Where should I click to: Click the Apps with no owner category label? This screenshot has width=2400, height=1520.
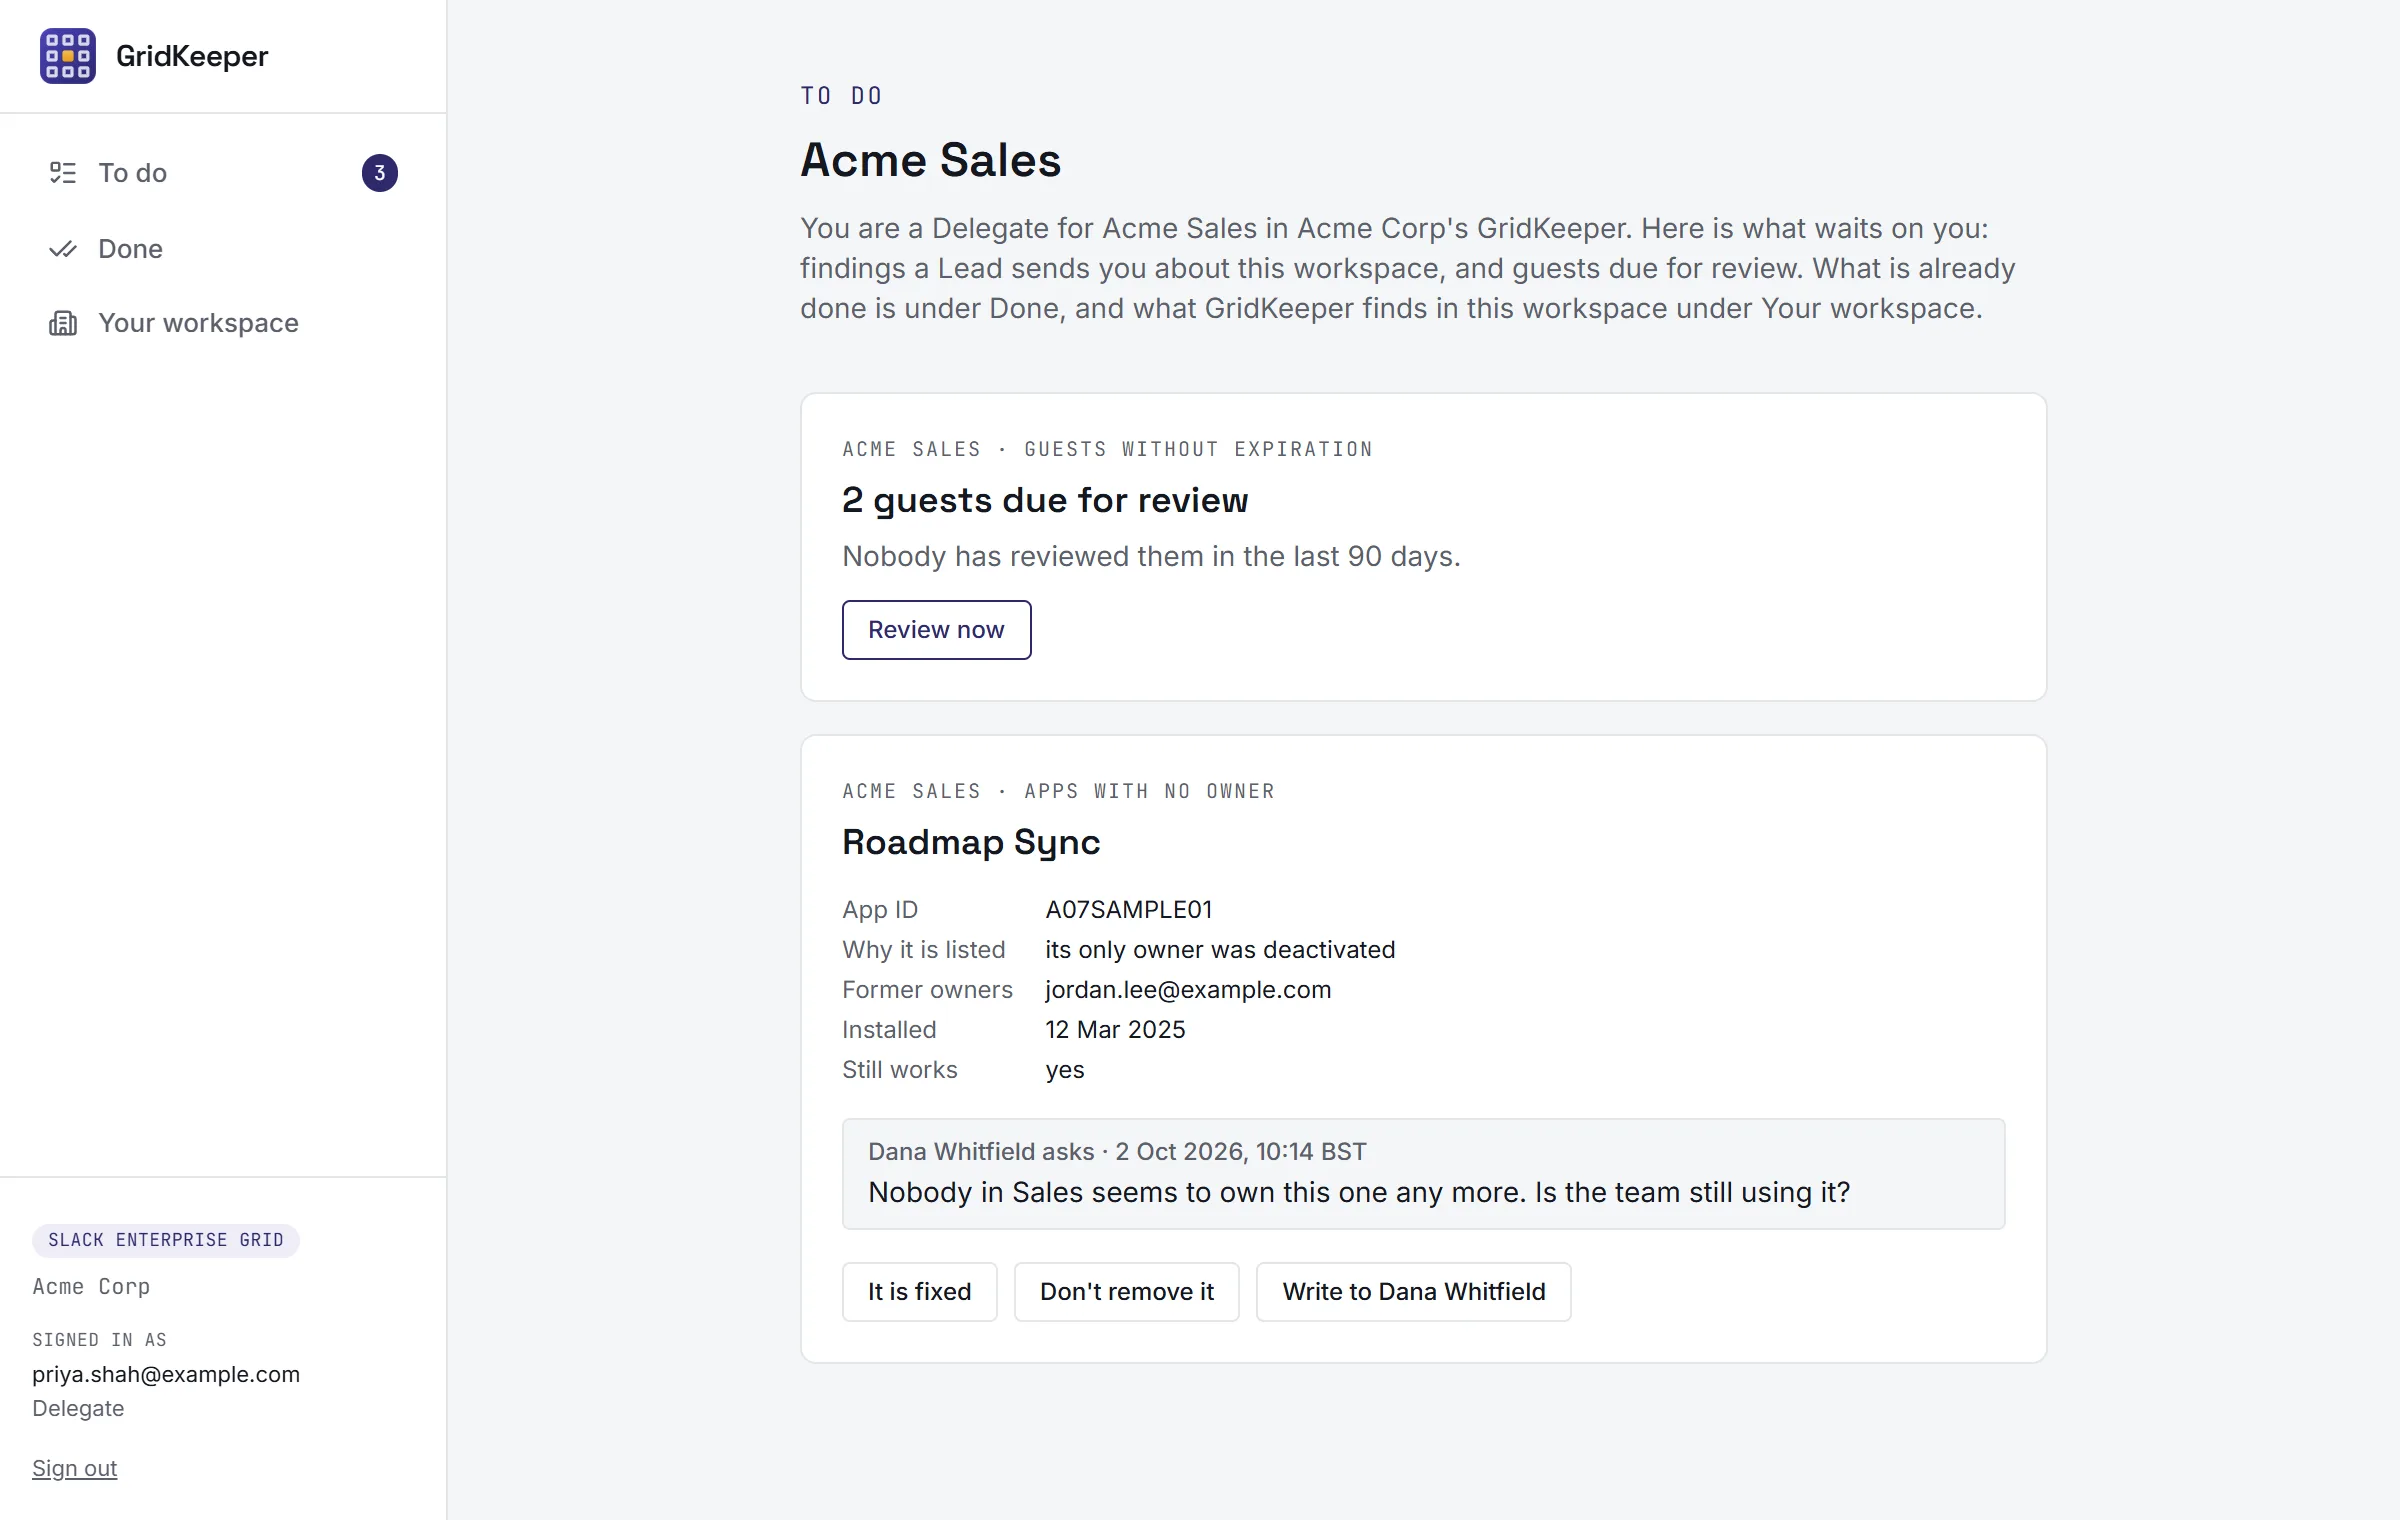pyautogui.click(x=1149, y=791)
